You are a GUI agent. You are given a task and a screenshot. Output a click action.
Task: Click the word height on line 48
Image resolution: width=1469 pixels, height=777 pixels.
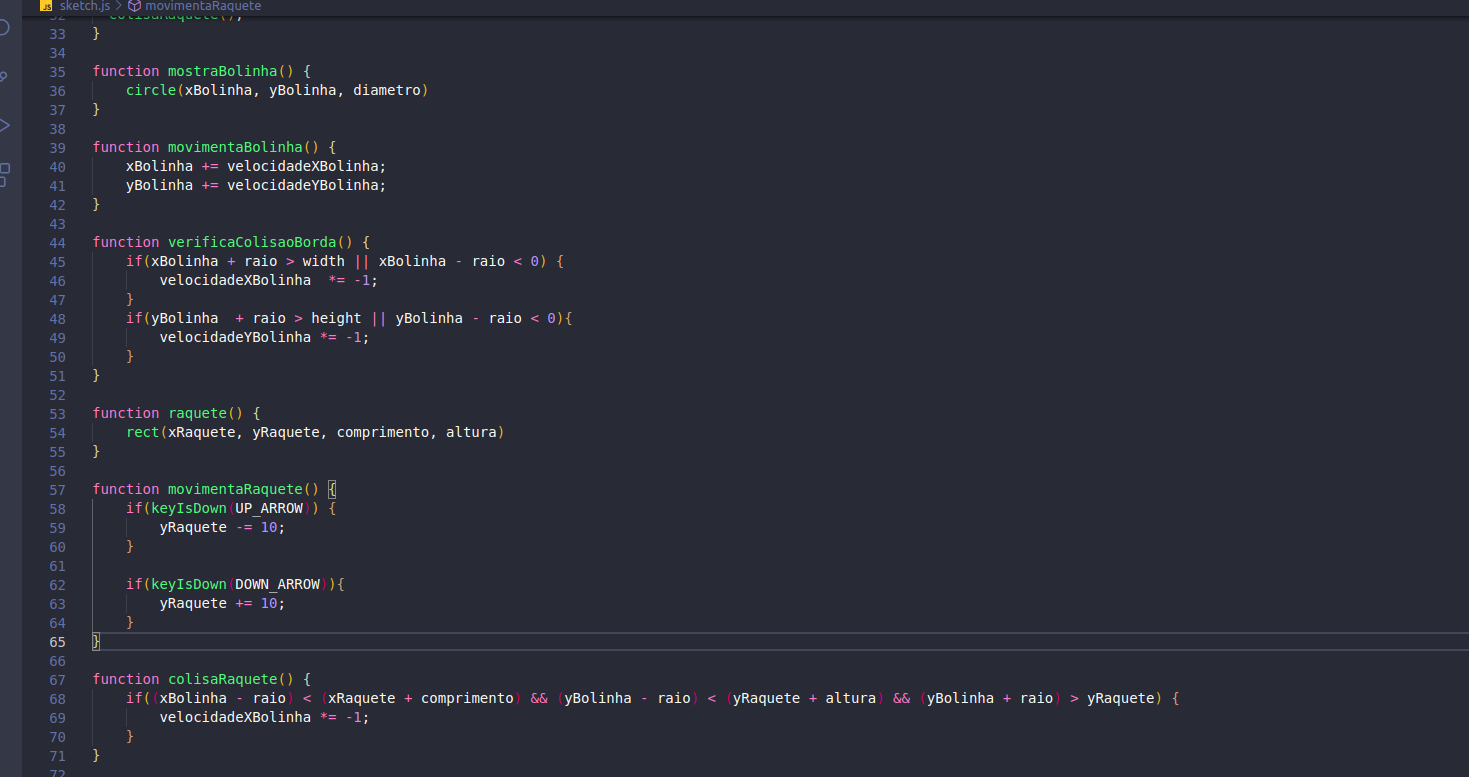(336, 318)
